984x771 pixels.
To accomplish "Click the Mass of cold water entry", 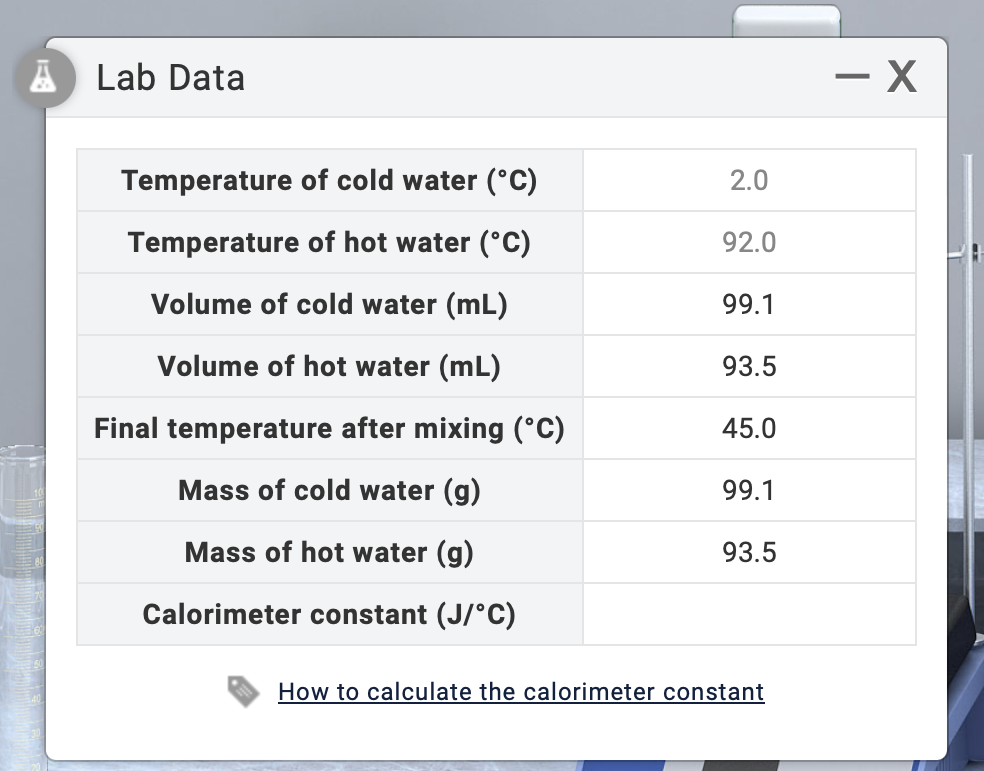I will coord(749,490).
